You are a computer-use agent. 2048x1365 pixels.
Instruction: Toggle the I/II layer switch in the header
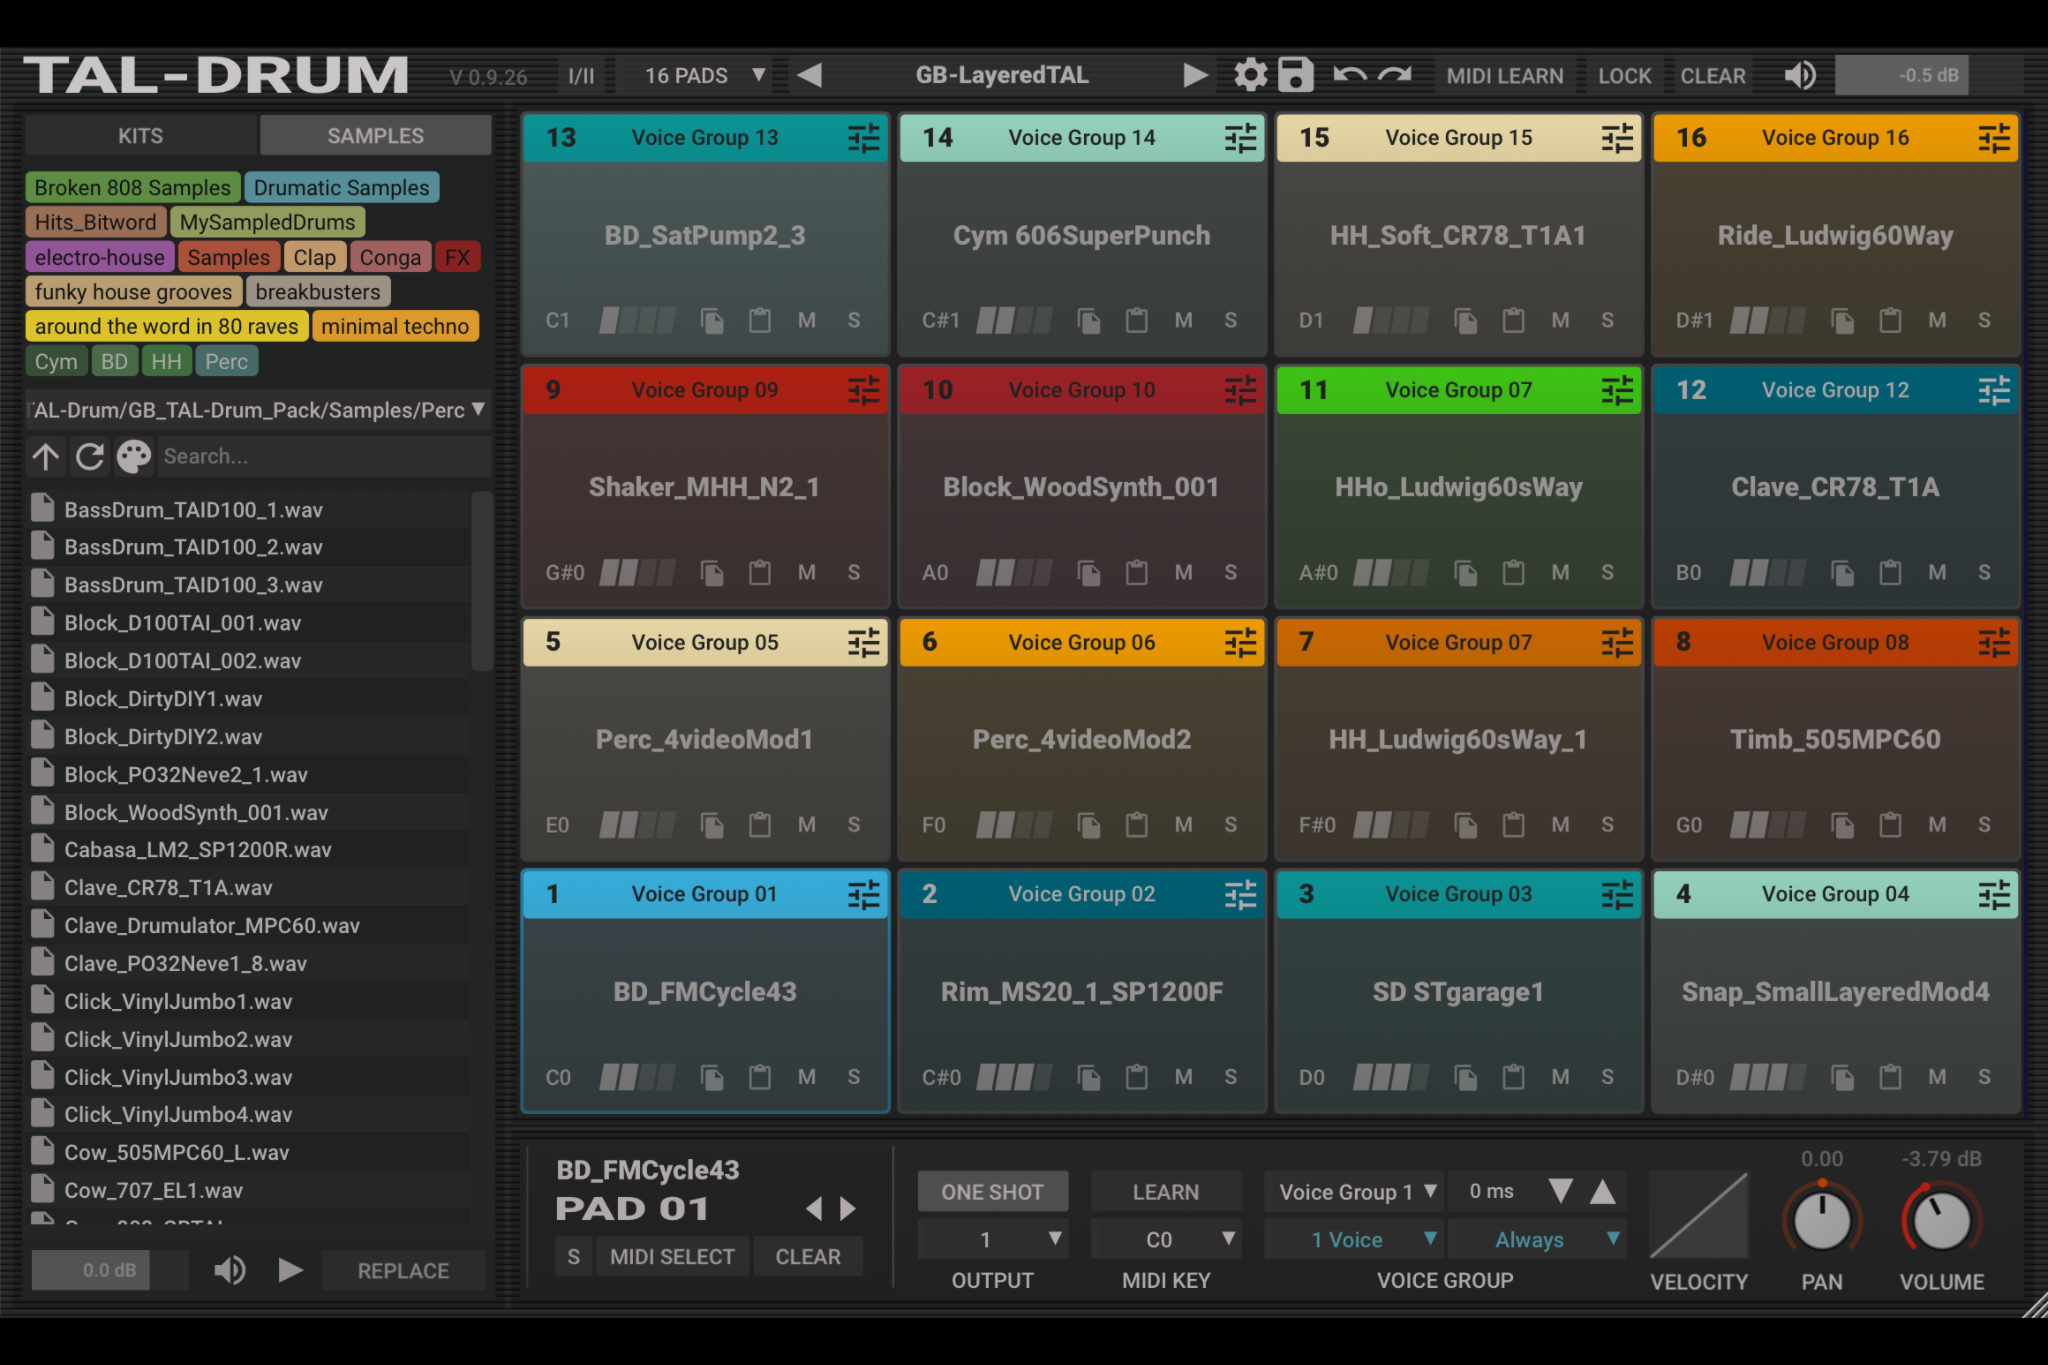click(x=581, y=74)
